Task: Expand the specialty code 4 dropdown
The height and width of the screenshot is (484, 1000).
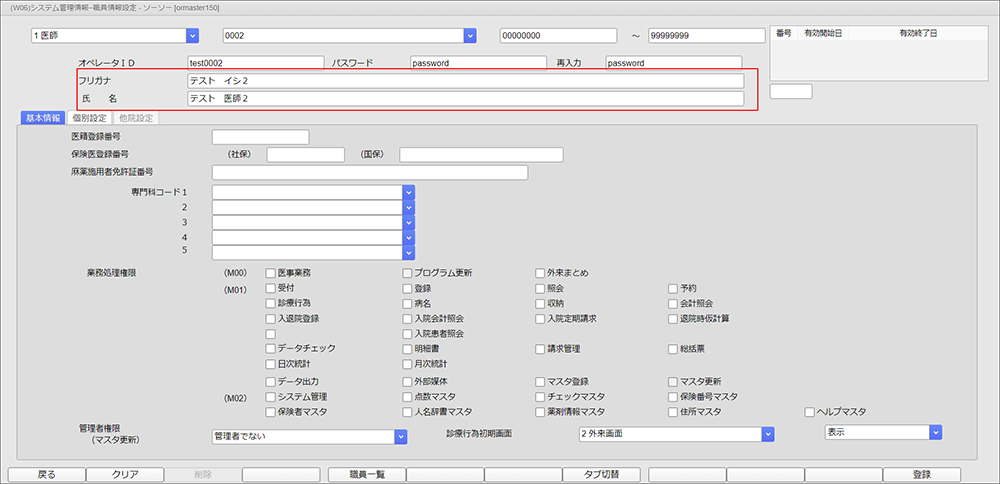Action: [409, 238]
